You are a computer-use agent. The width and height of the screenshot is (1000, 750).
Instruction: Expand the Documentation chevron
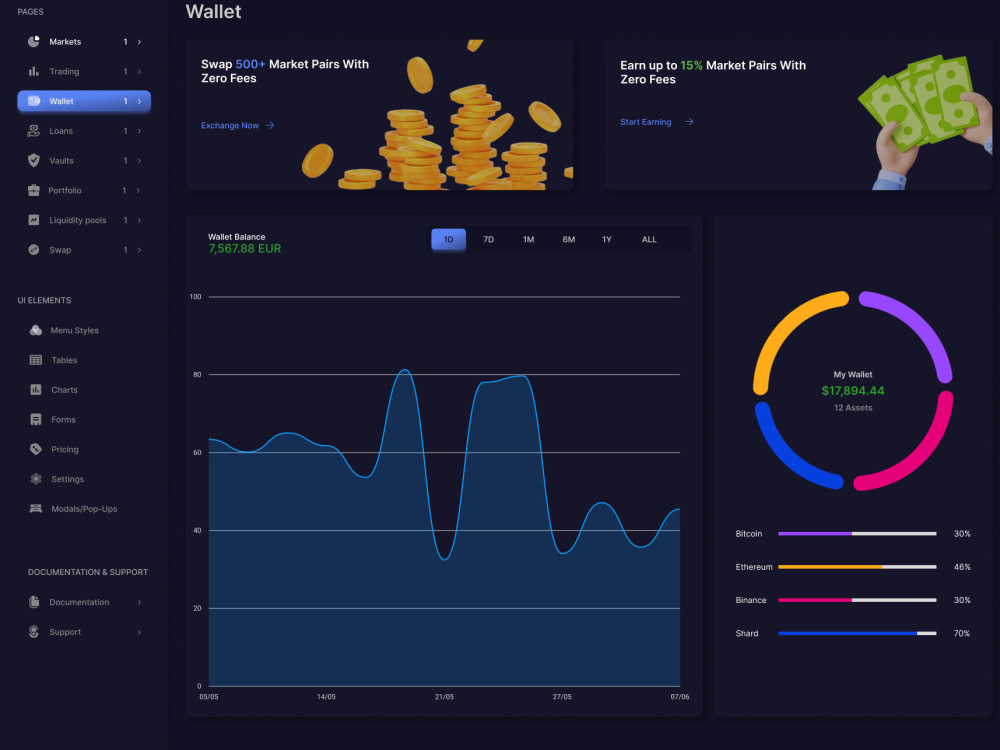[139, 603]
